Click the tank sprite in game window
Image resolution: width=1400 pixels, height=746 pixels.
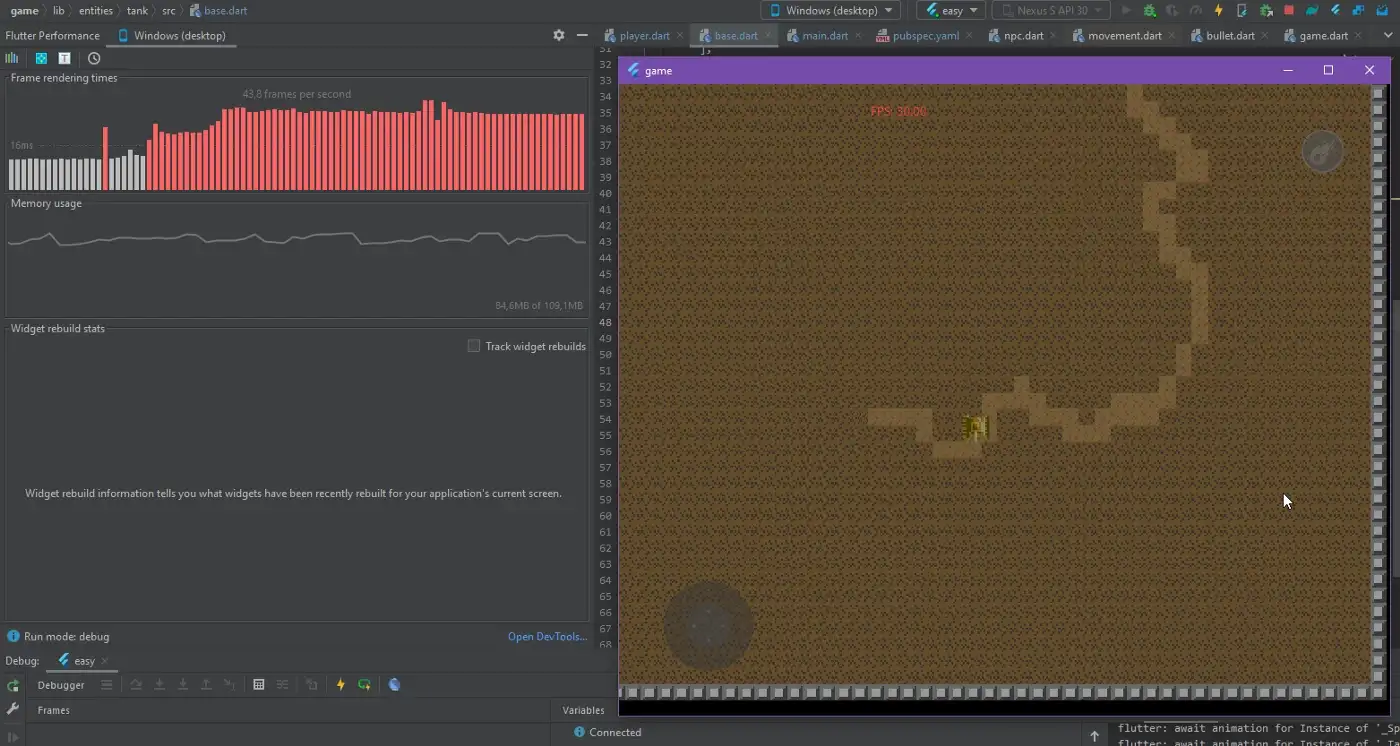pos(975,428)
